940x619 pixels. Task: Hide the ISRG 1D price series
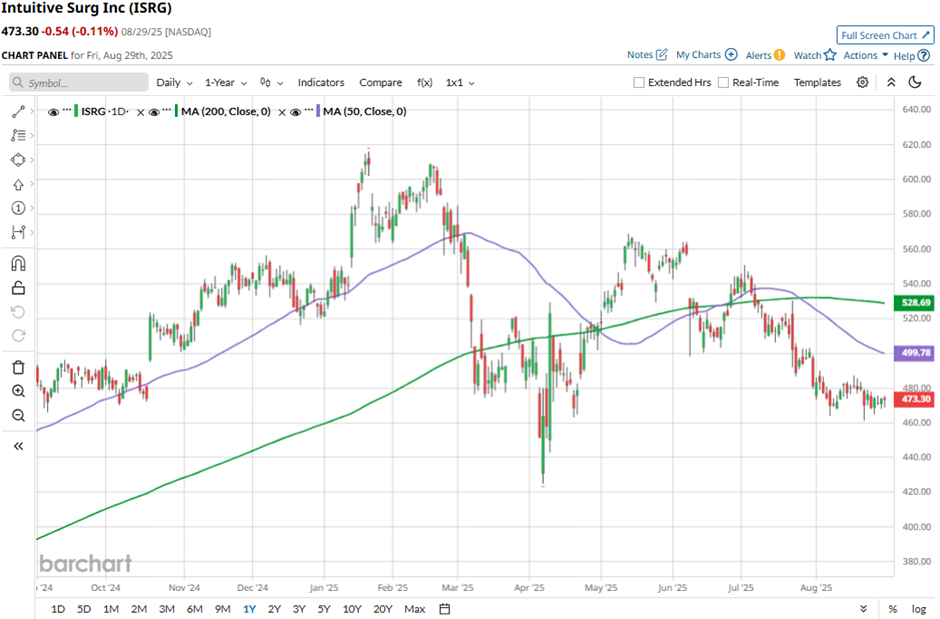click(x=53, y=112)
